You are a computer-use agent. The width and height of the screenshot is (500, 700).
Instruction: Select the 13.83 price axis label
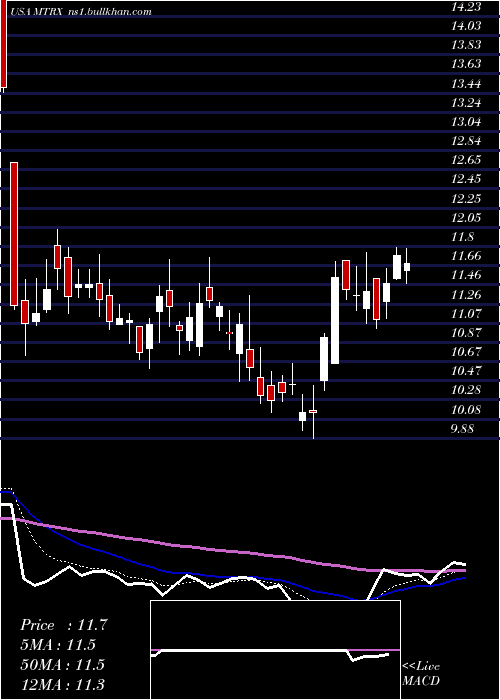pyautogui.click(x=466, y=45)
